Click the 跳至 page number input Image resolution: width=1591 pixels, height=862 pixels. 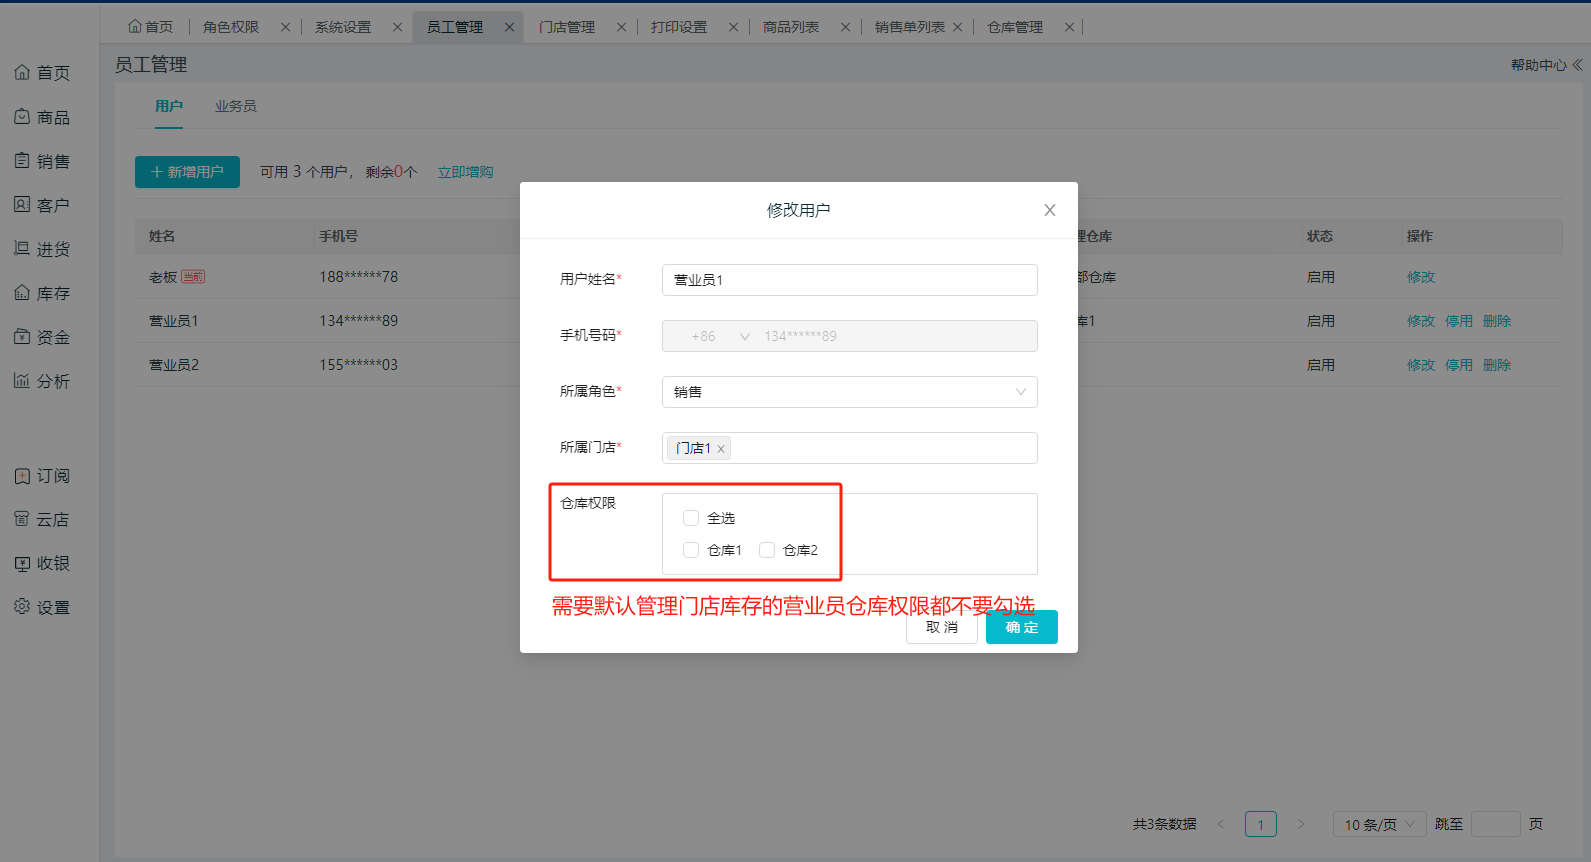click(x=1496, y=824)
